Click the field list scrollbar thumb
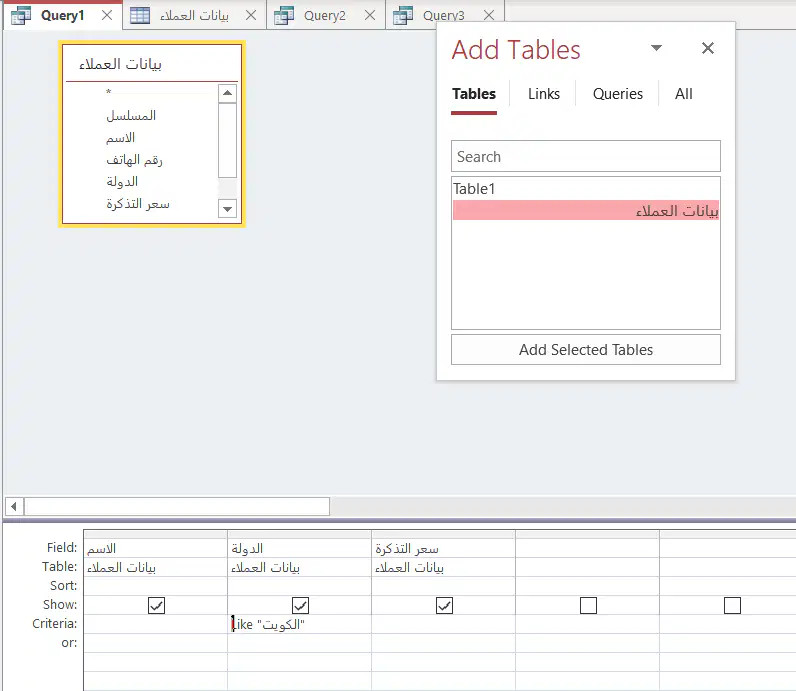The width and height of the screenshot is (796, 691). click(x=227, y=140)
